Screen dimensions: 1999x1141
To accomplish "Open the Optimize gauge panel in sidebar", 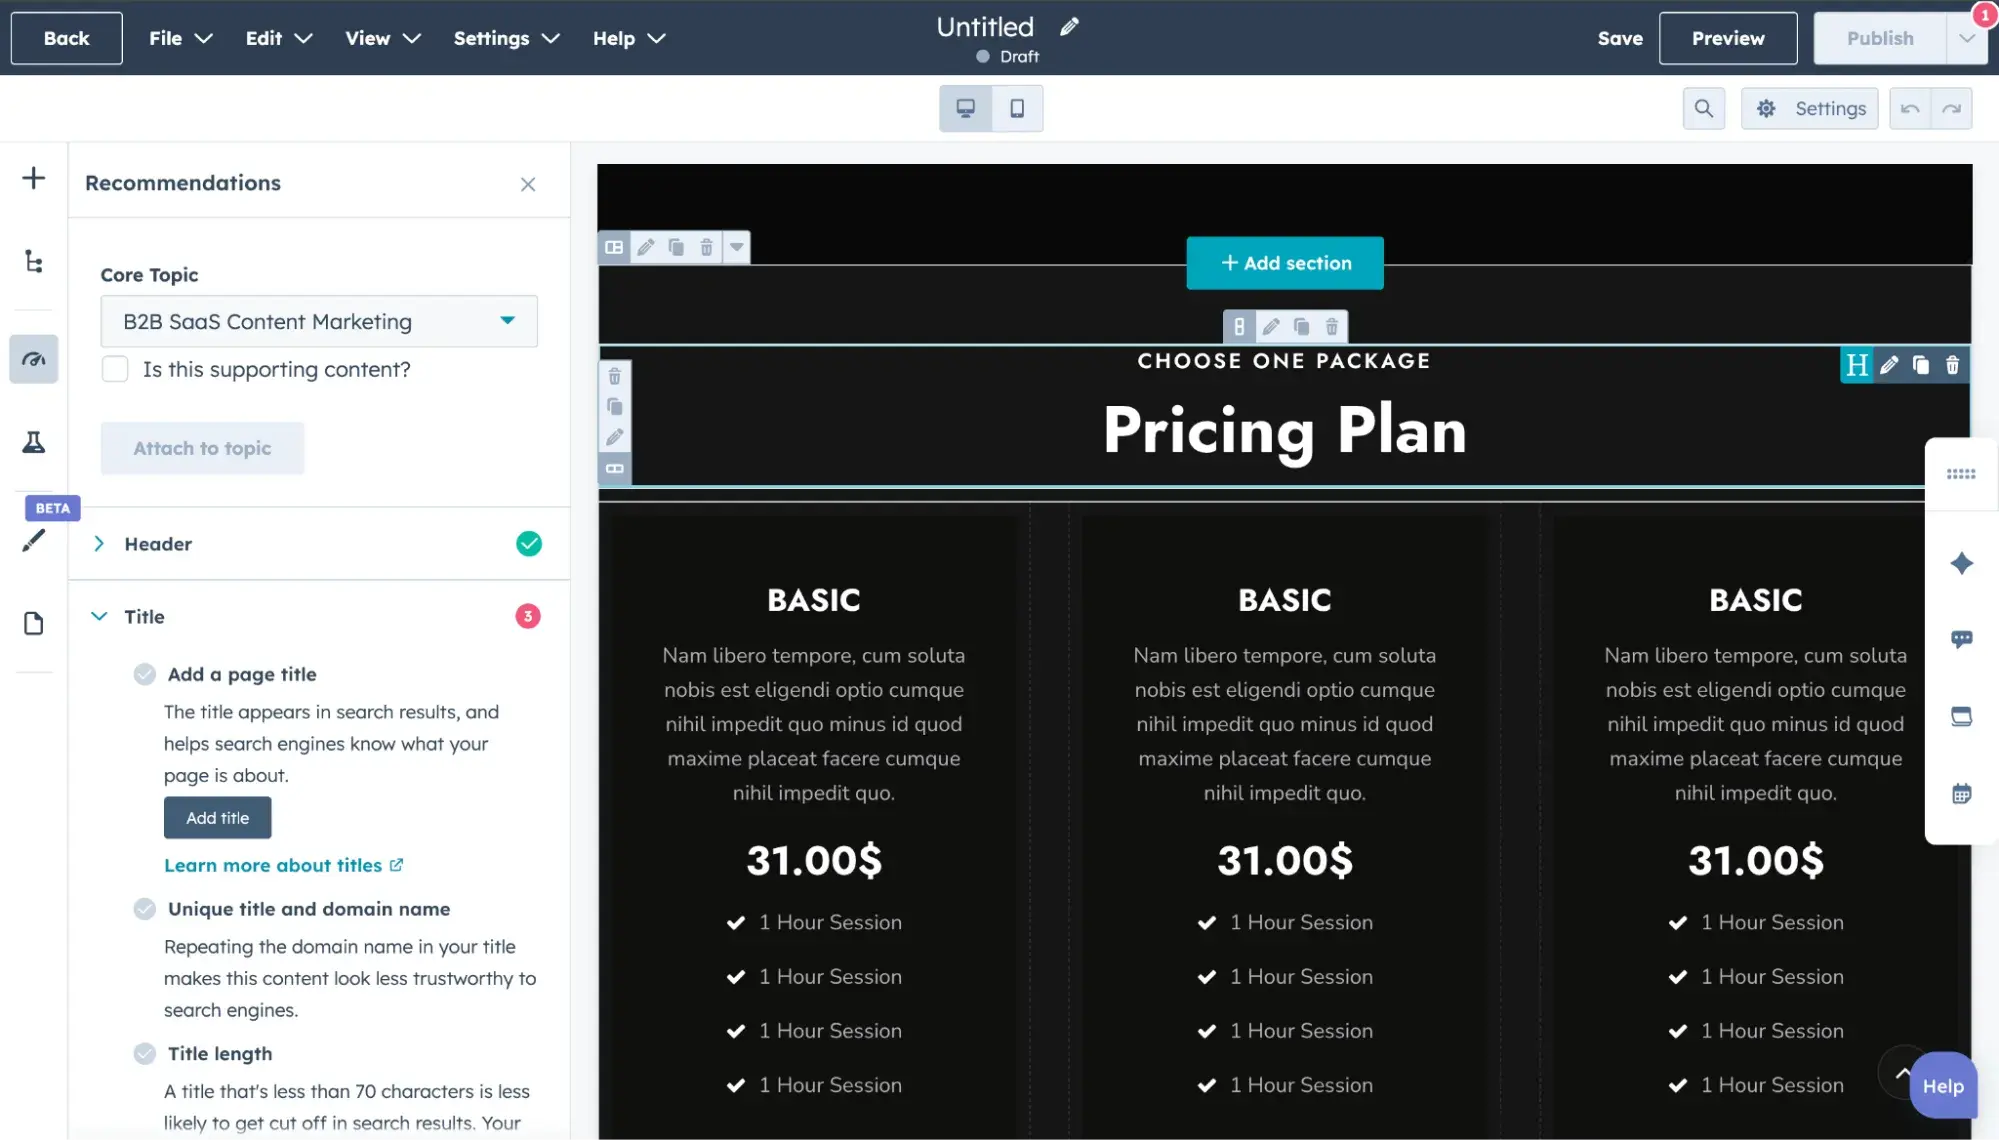I will 33,359.
